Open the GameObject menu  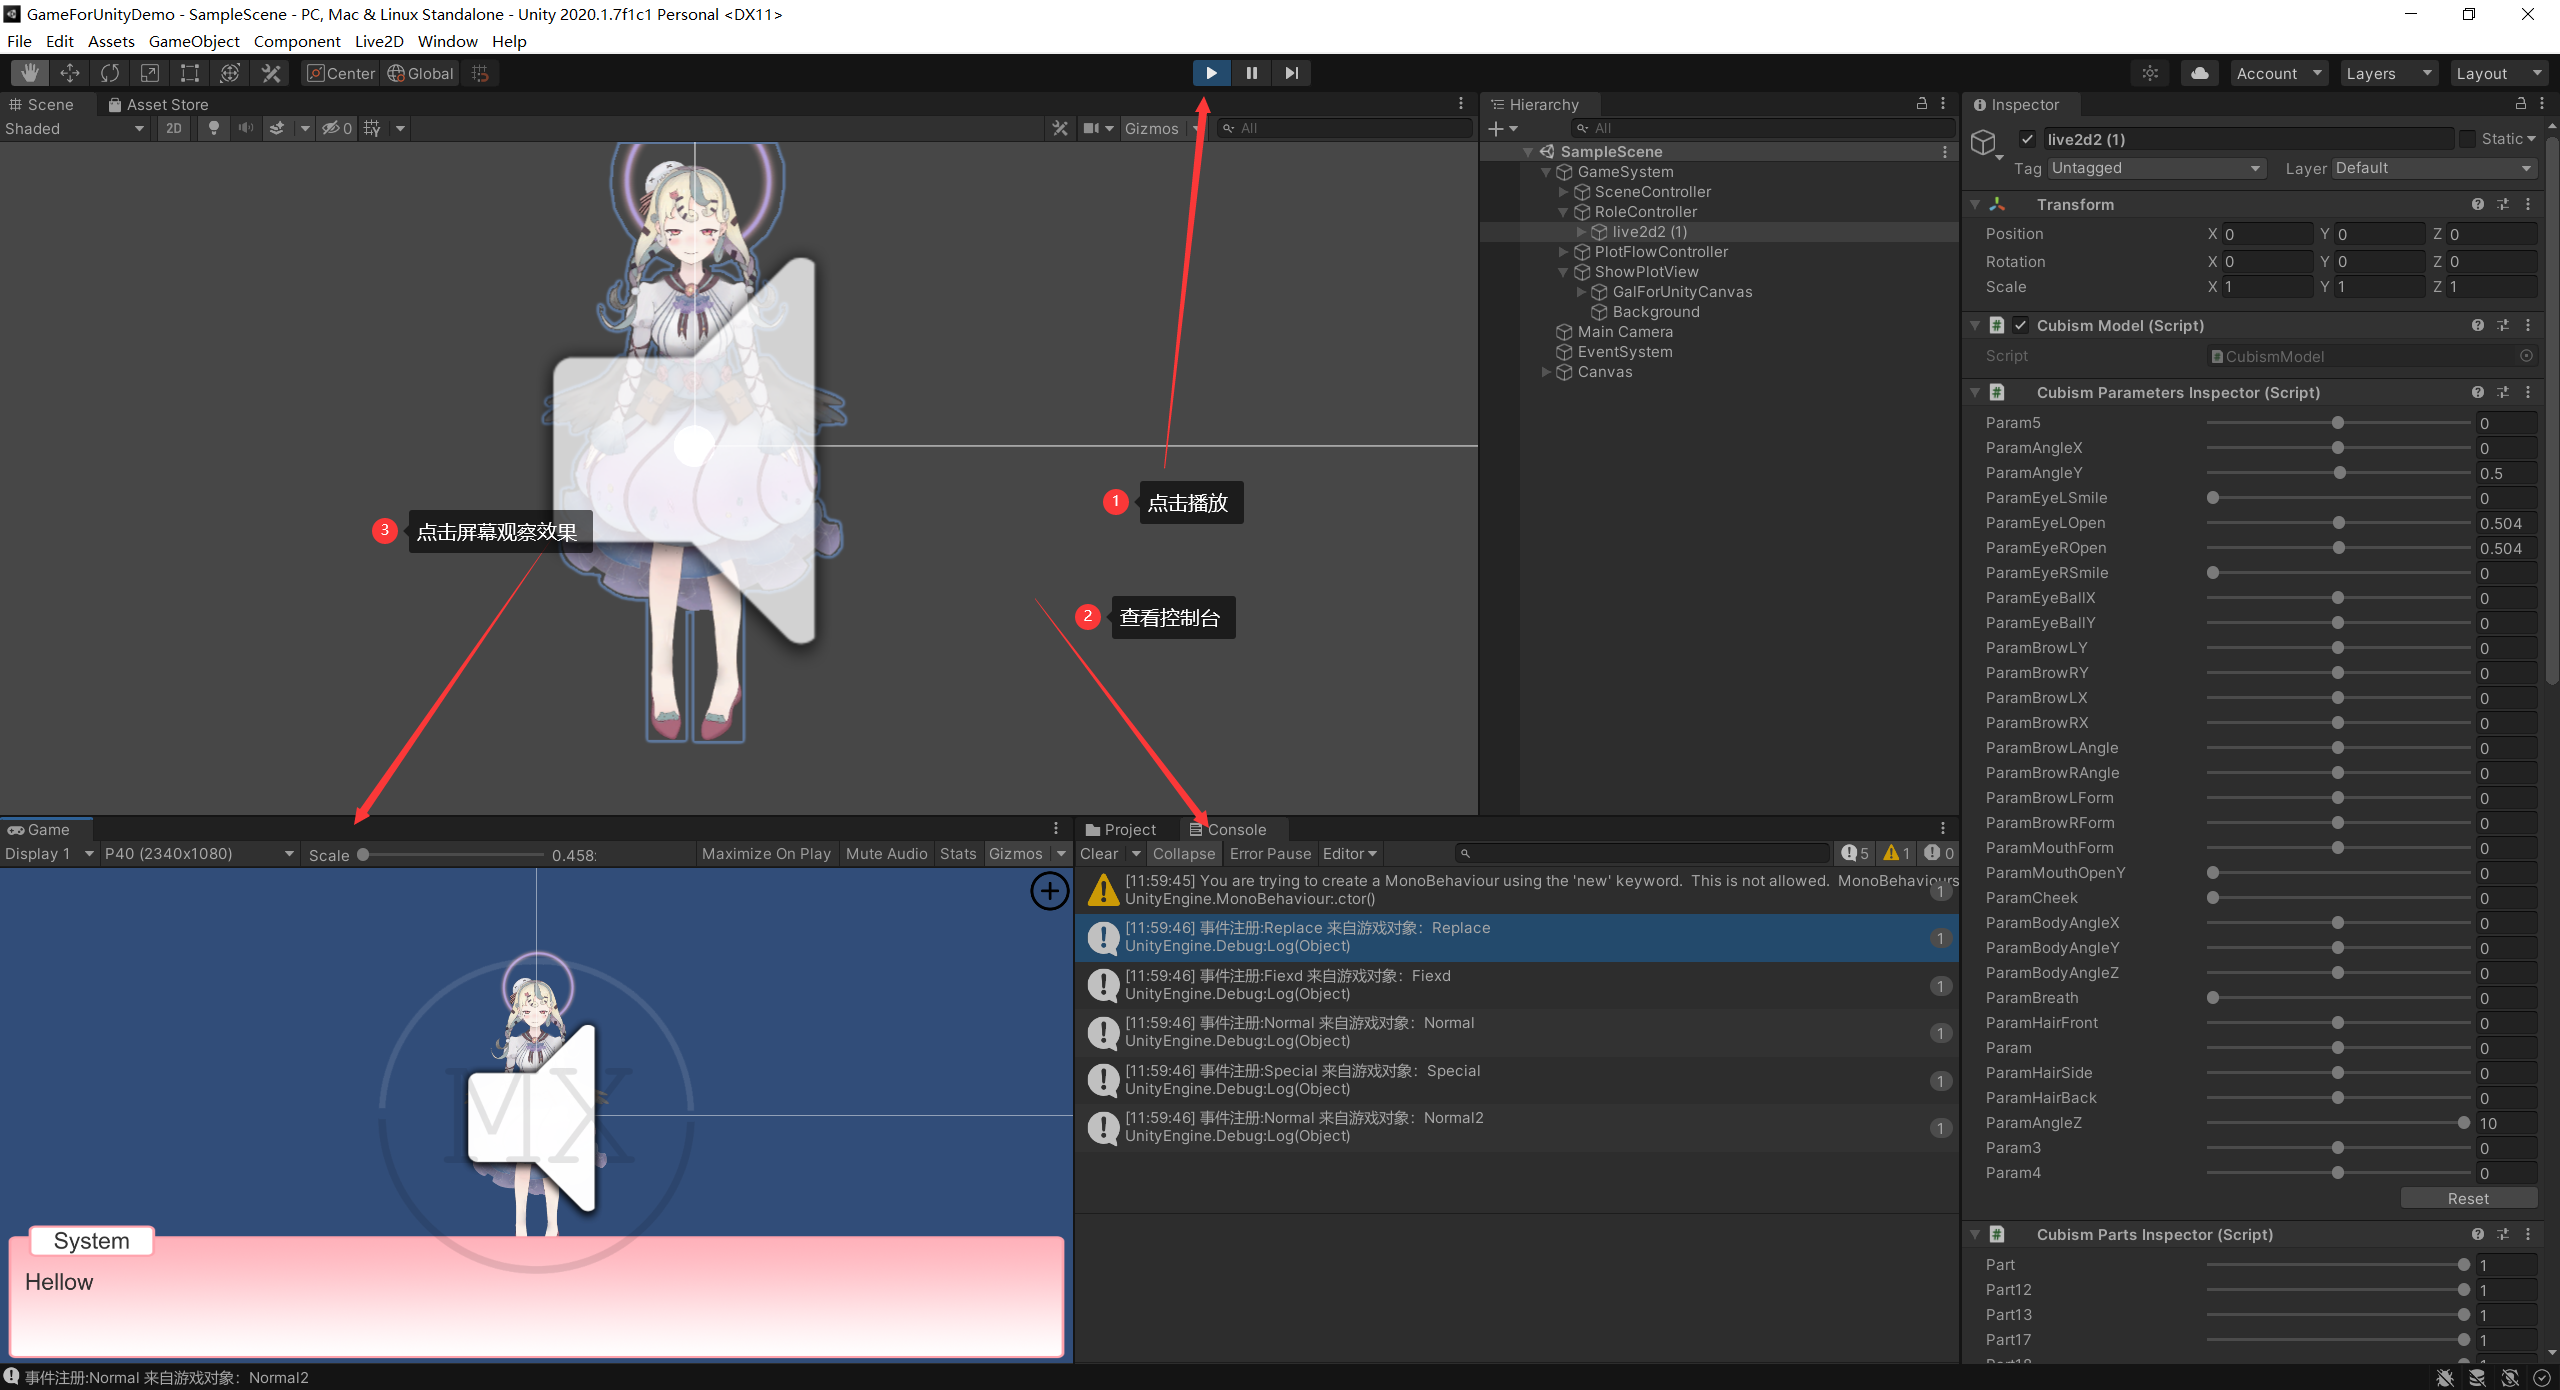194,41
